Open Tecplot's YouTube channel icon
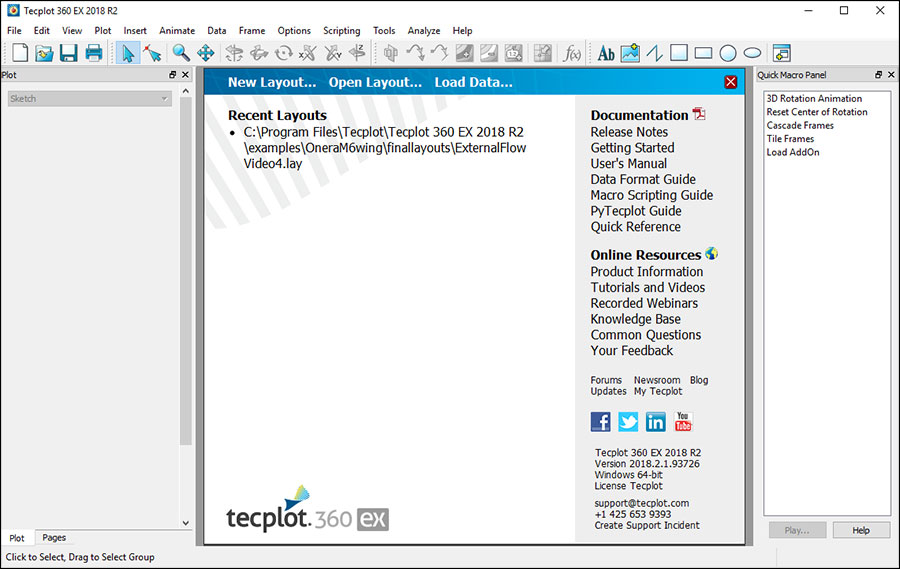The height and width of the screenshot is (569, 900). (683, 421)
